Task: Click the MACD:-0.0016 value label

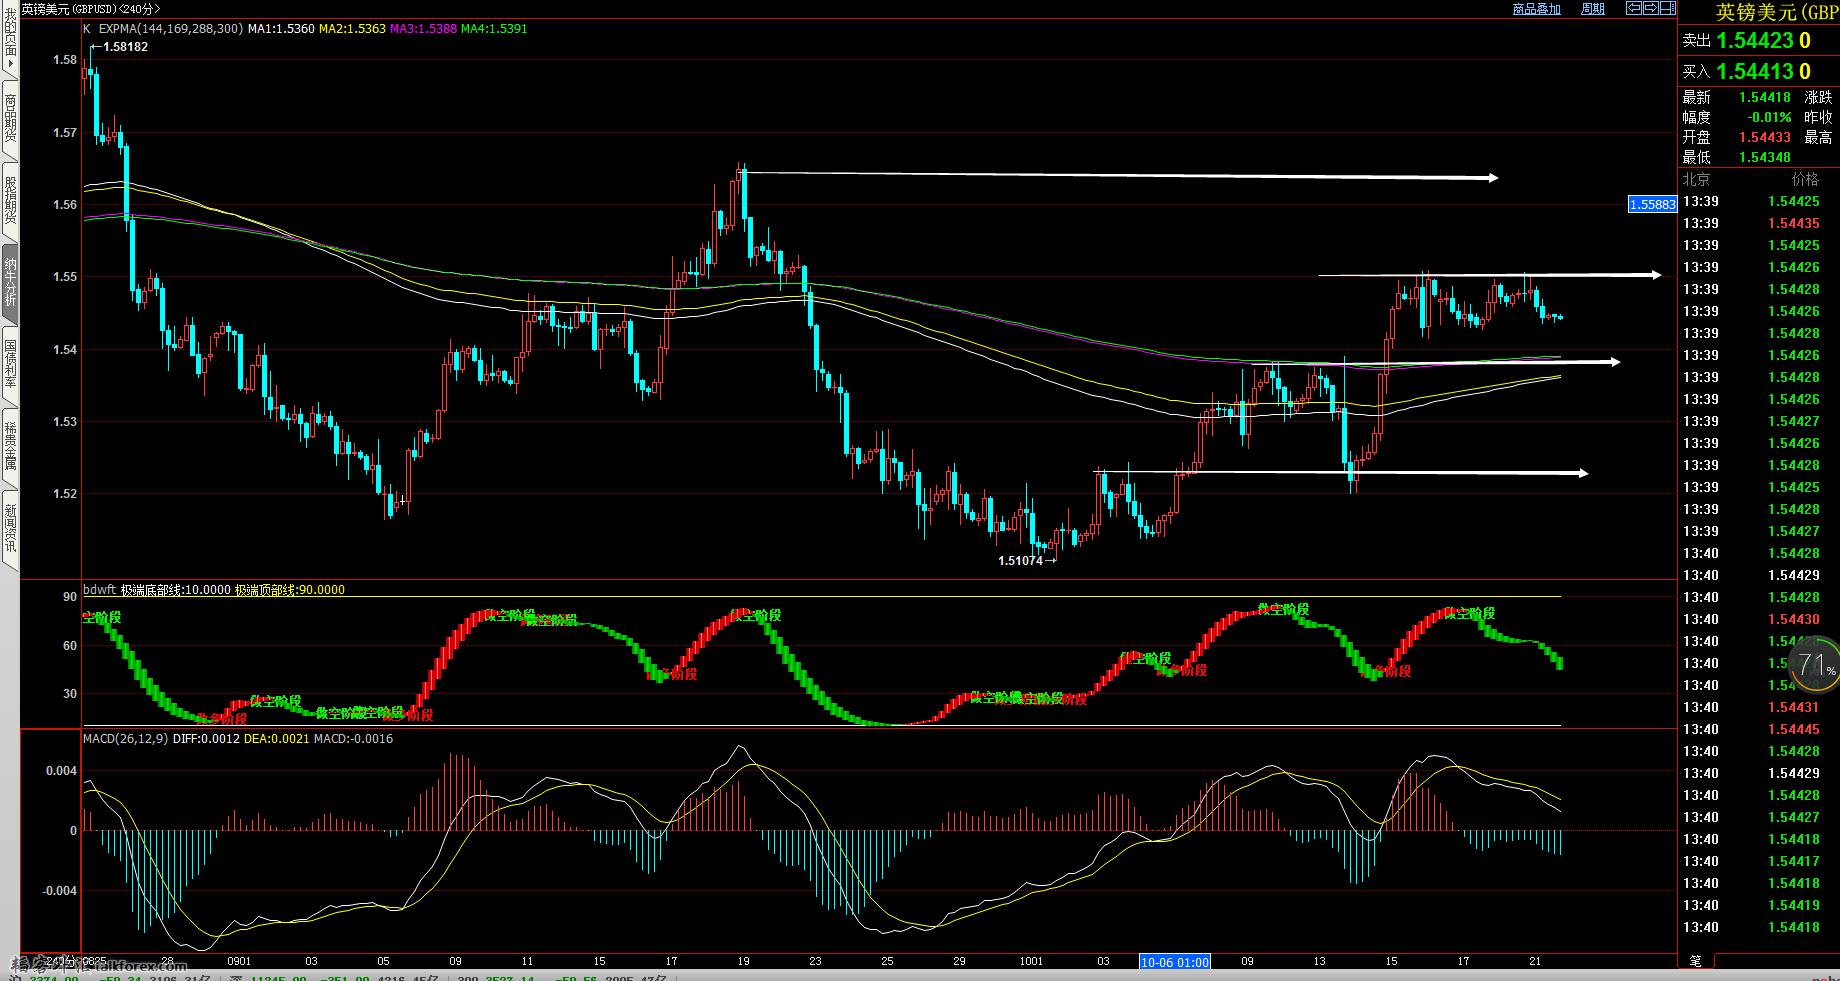Action: (x=353, y=739)
